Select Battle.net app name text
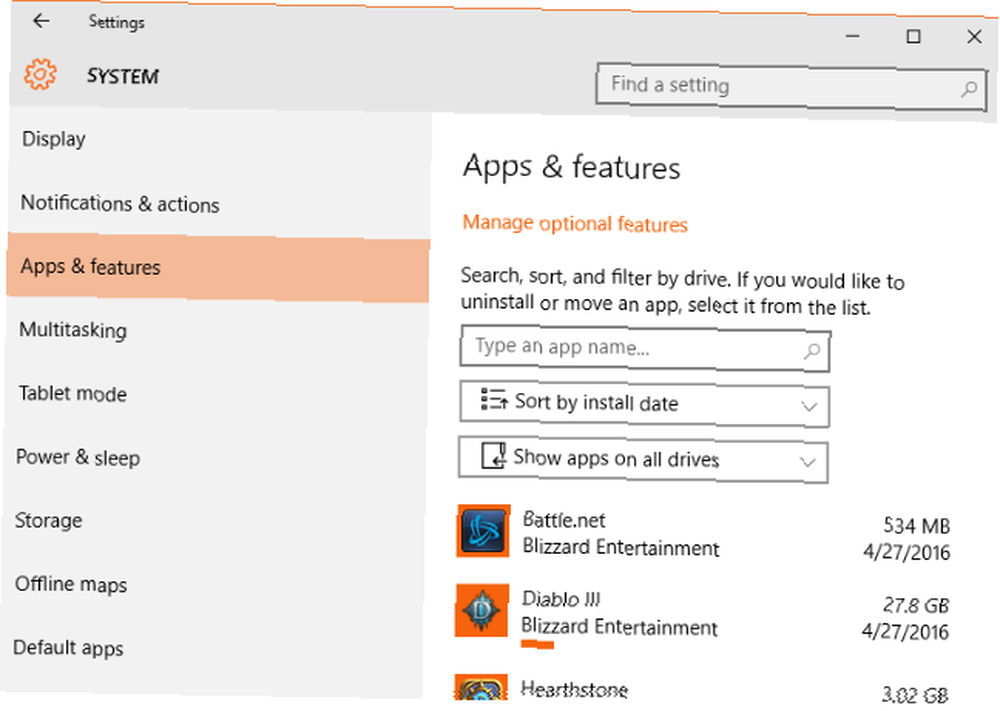1000x711 pixels. tap(564, 520)
